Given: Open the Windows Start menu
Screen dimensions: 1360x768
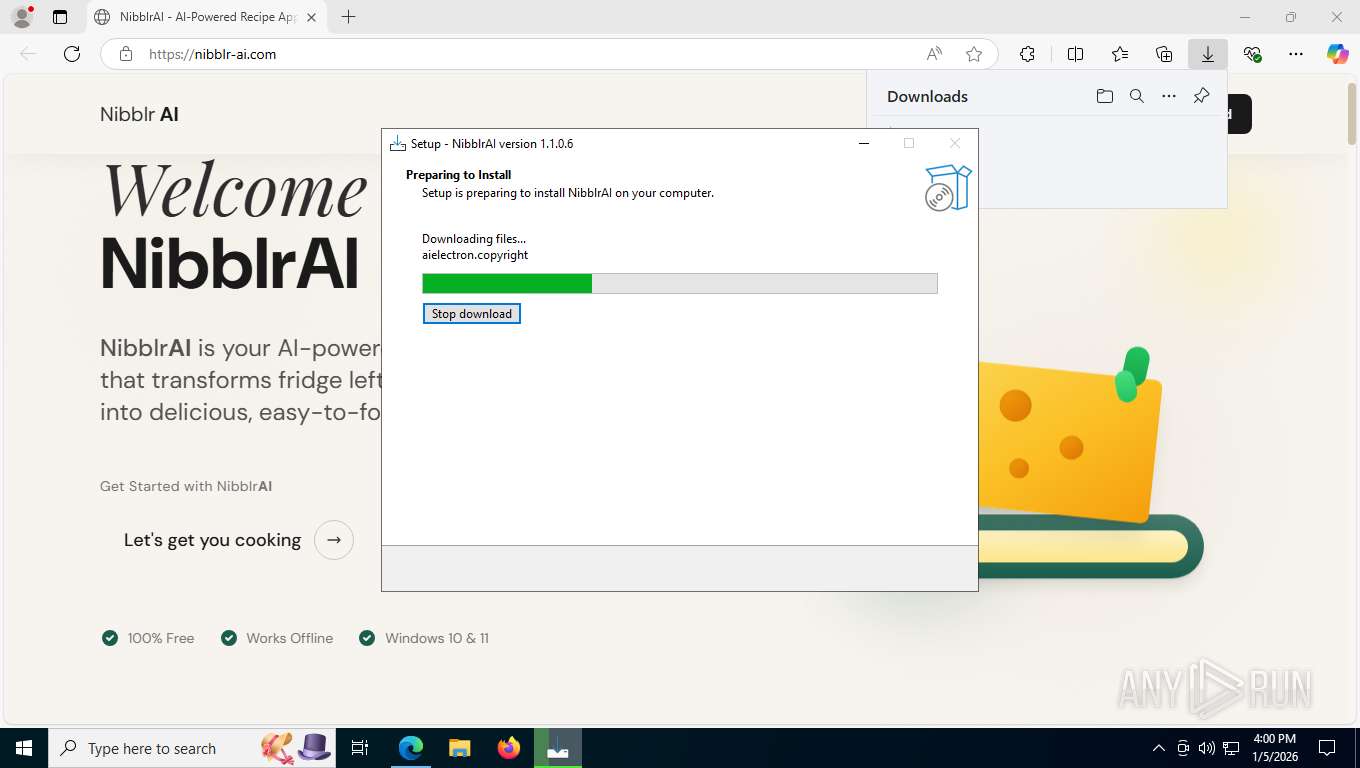Looking at the screenshot, I should [24, 748].
